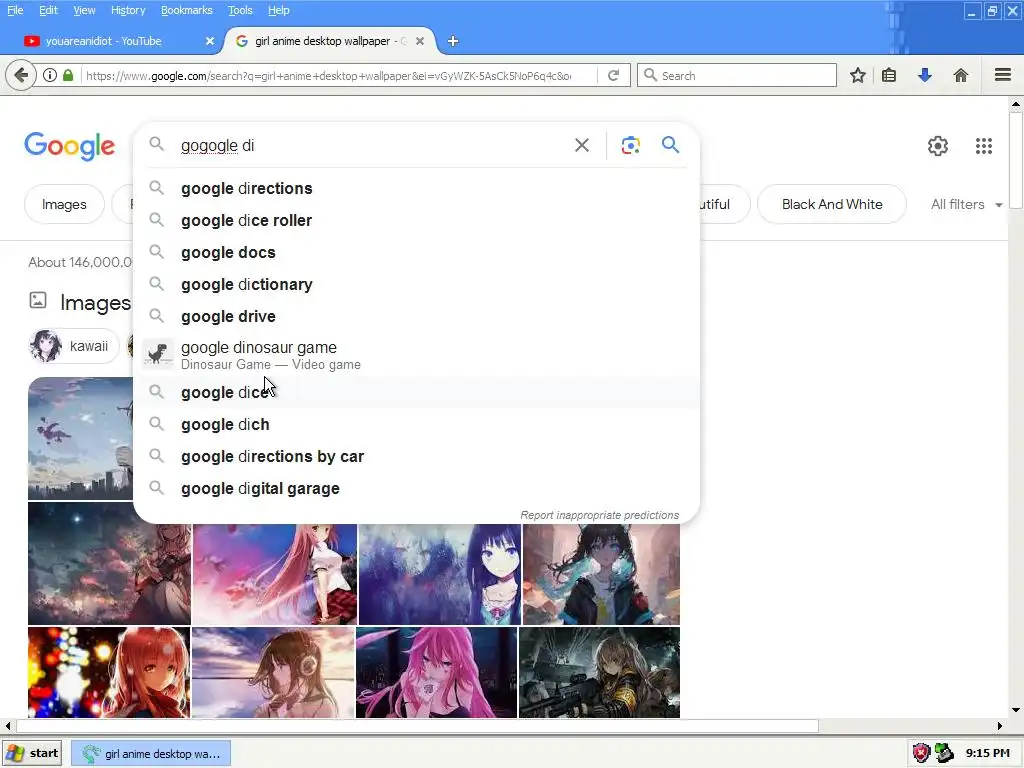Choose suggestion google drive
Image resolution: width=1024 pixels, height=768 pixels.
[417, 316]
